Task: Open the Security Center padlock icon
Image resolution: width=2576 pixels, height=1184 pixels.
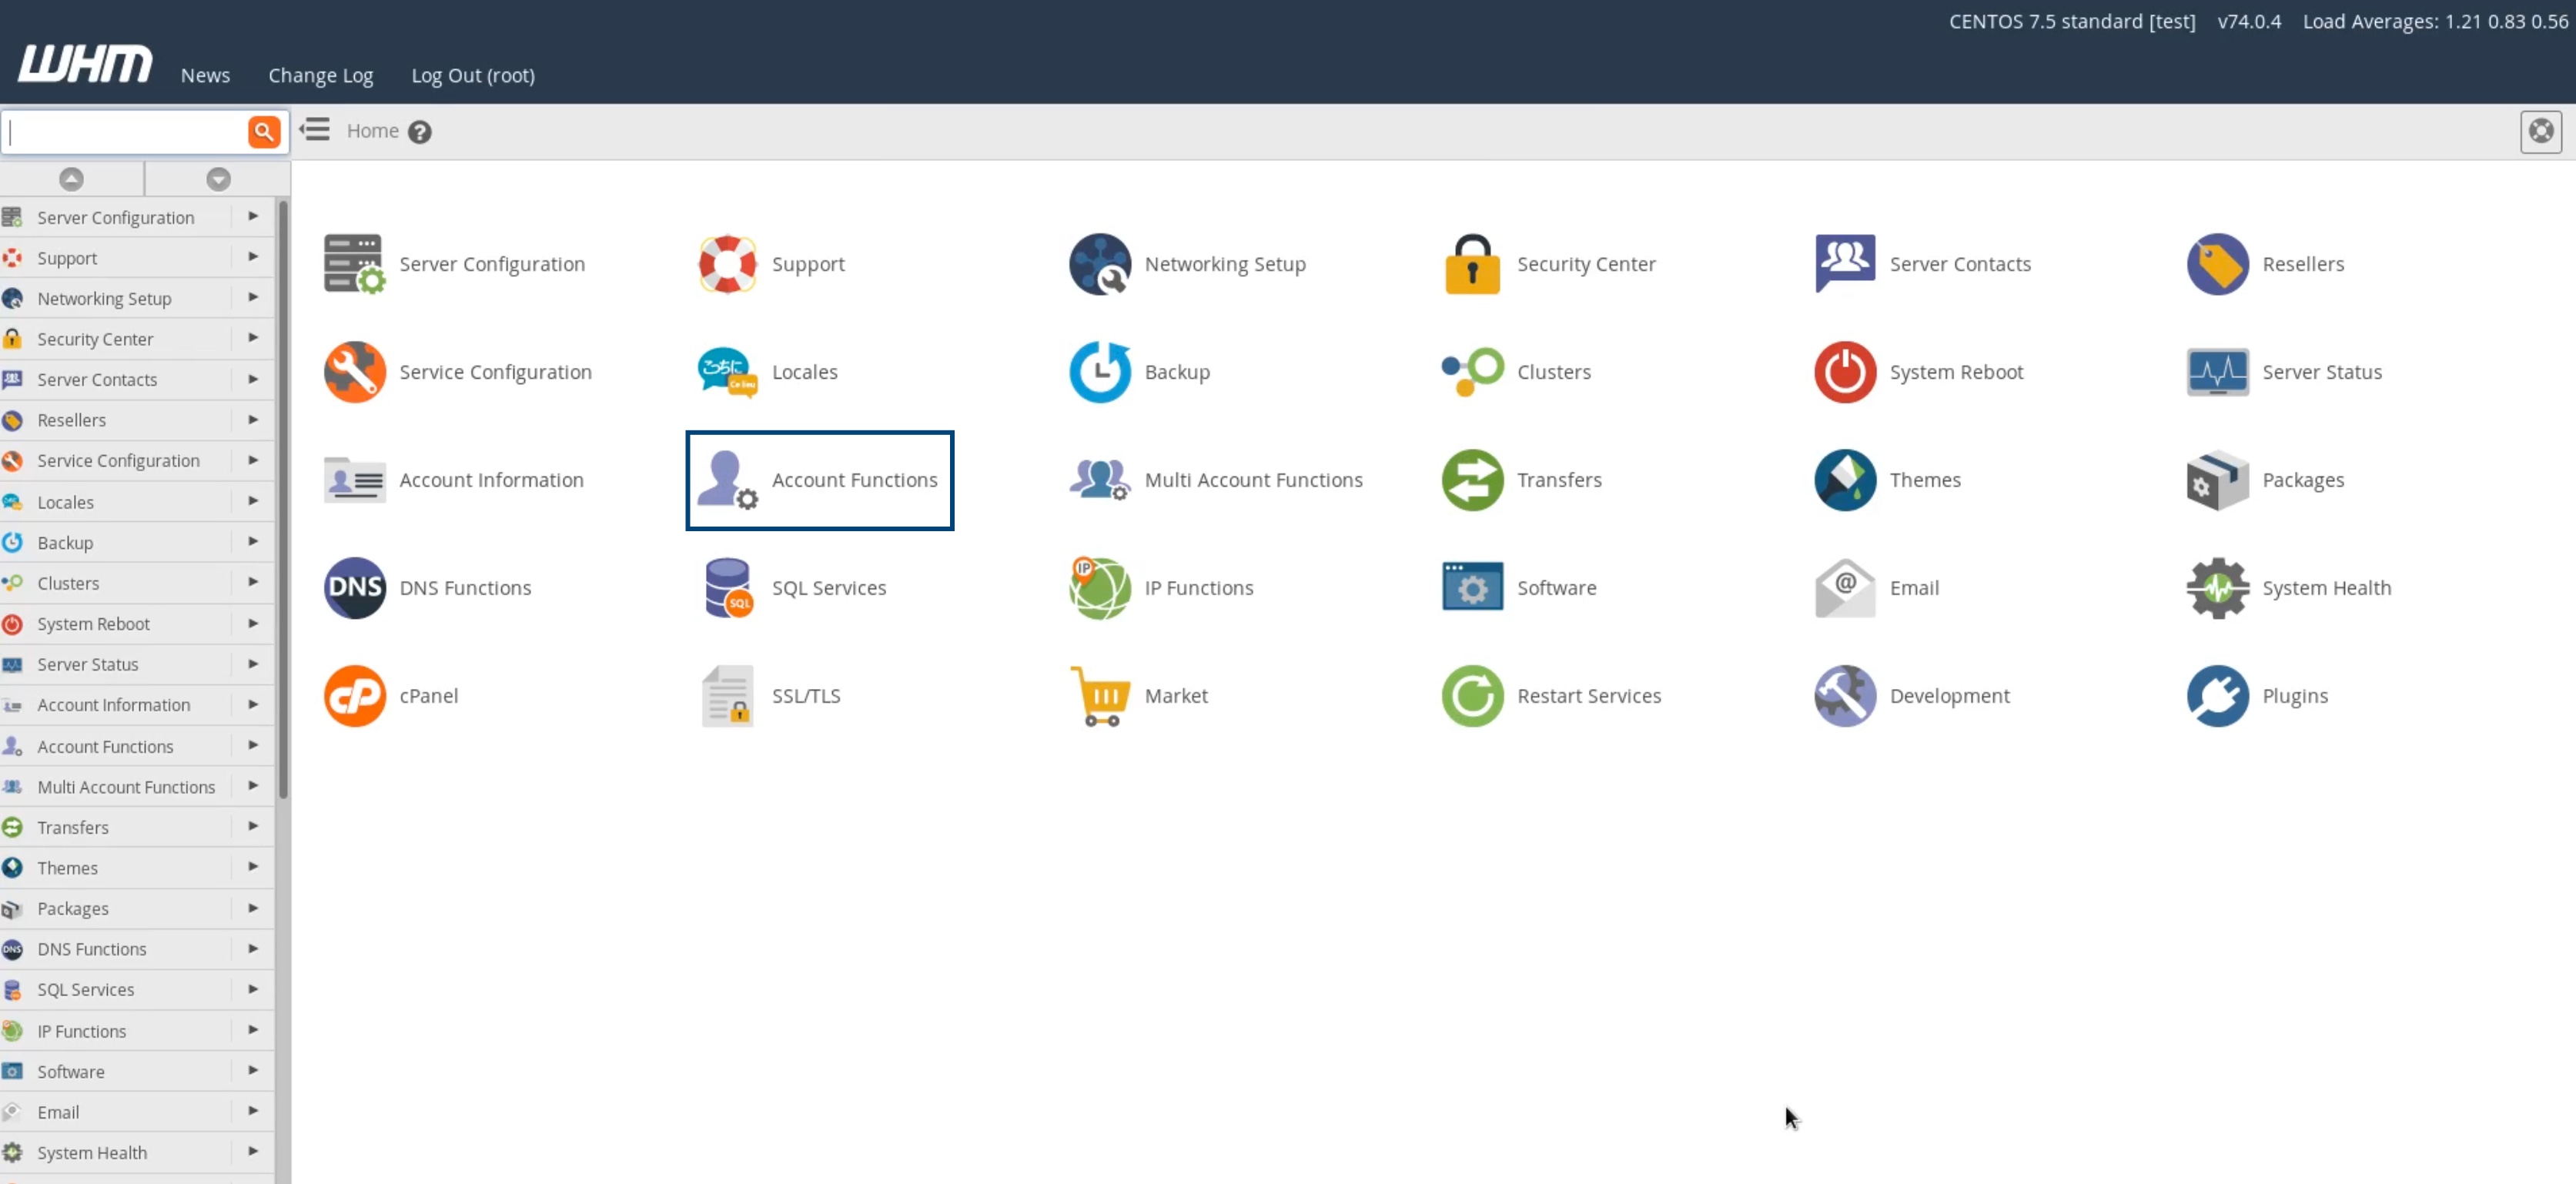Action: pyautogui.click(x=1471, y=264)
